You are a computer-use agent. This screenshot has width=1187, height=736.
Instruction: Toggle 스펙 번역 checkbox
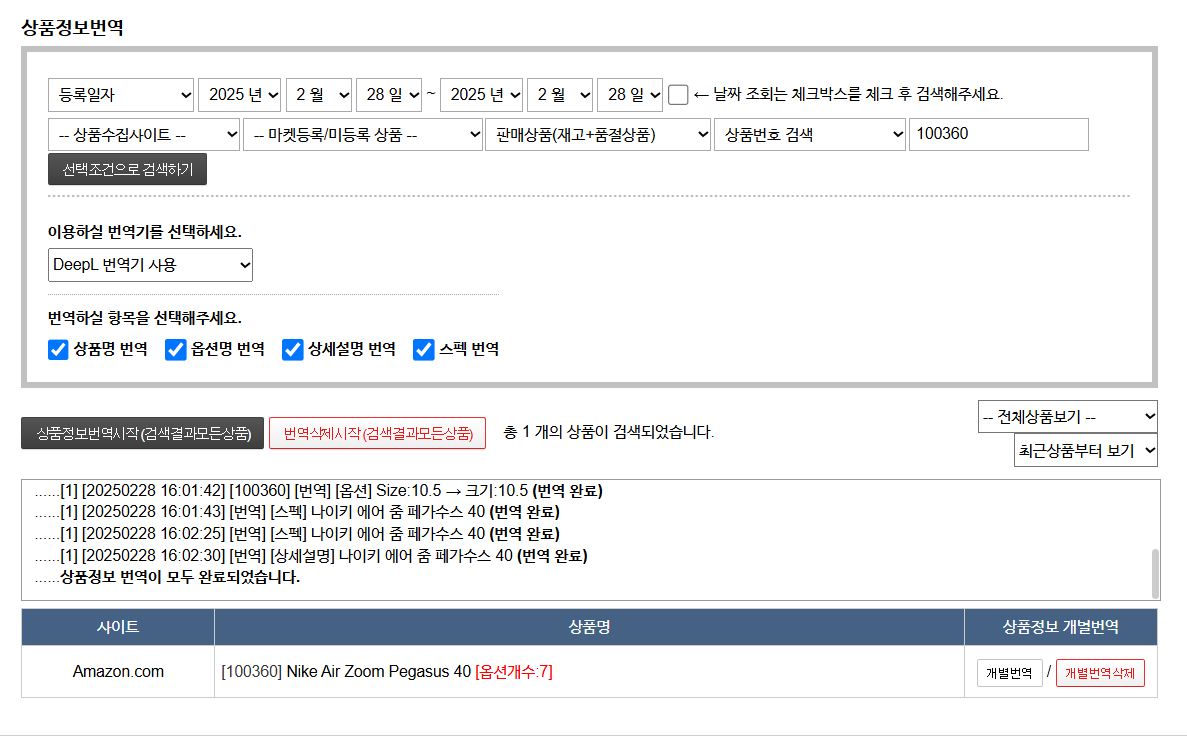tap(424, 349)
